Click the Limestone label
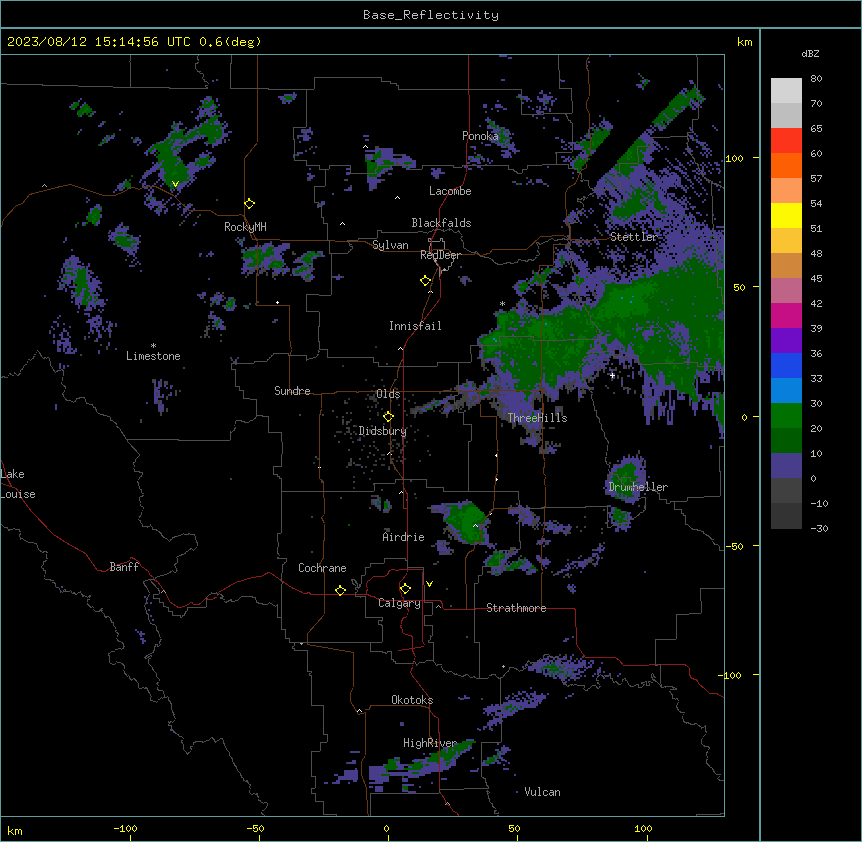 [153, 356]
